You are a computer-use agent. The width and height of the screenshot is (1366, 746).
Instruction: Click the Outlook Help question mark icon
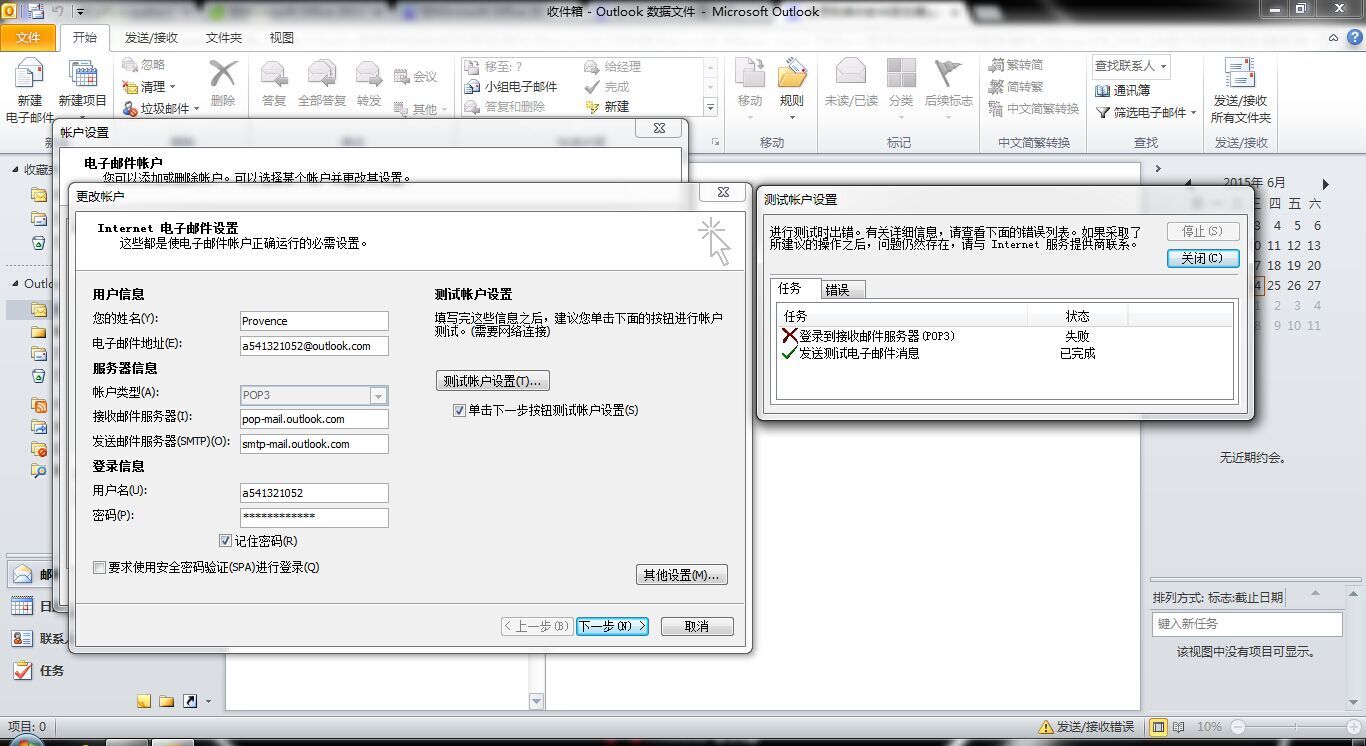(x=1353, y=37)
